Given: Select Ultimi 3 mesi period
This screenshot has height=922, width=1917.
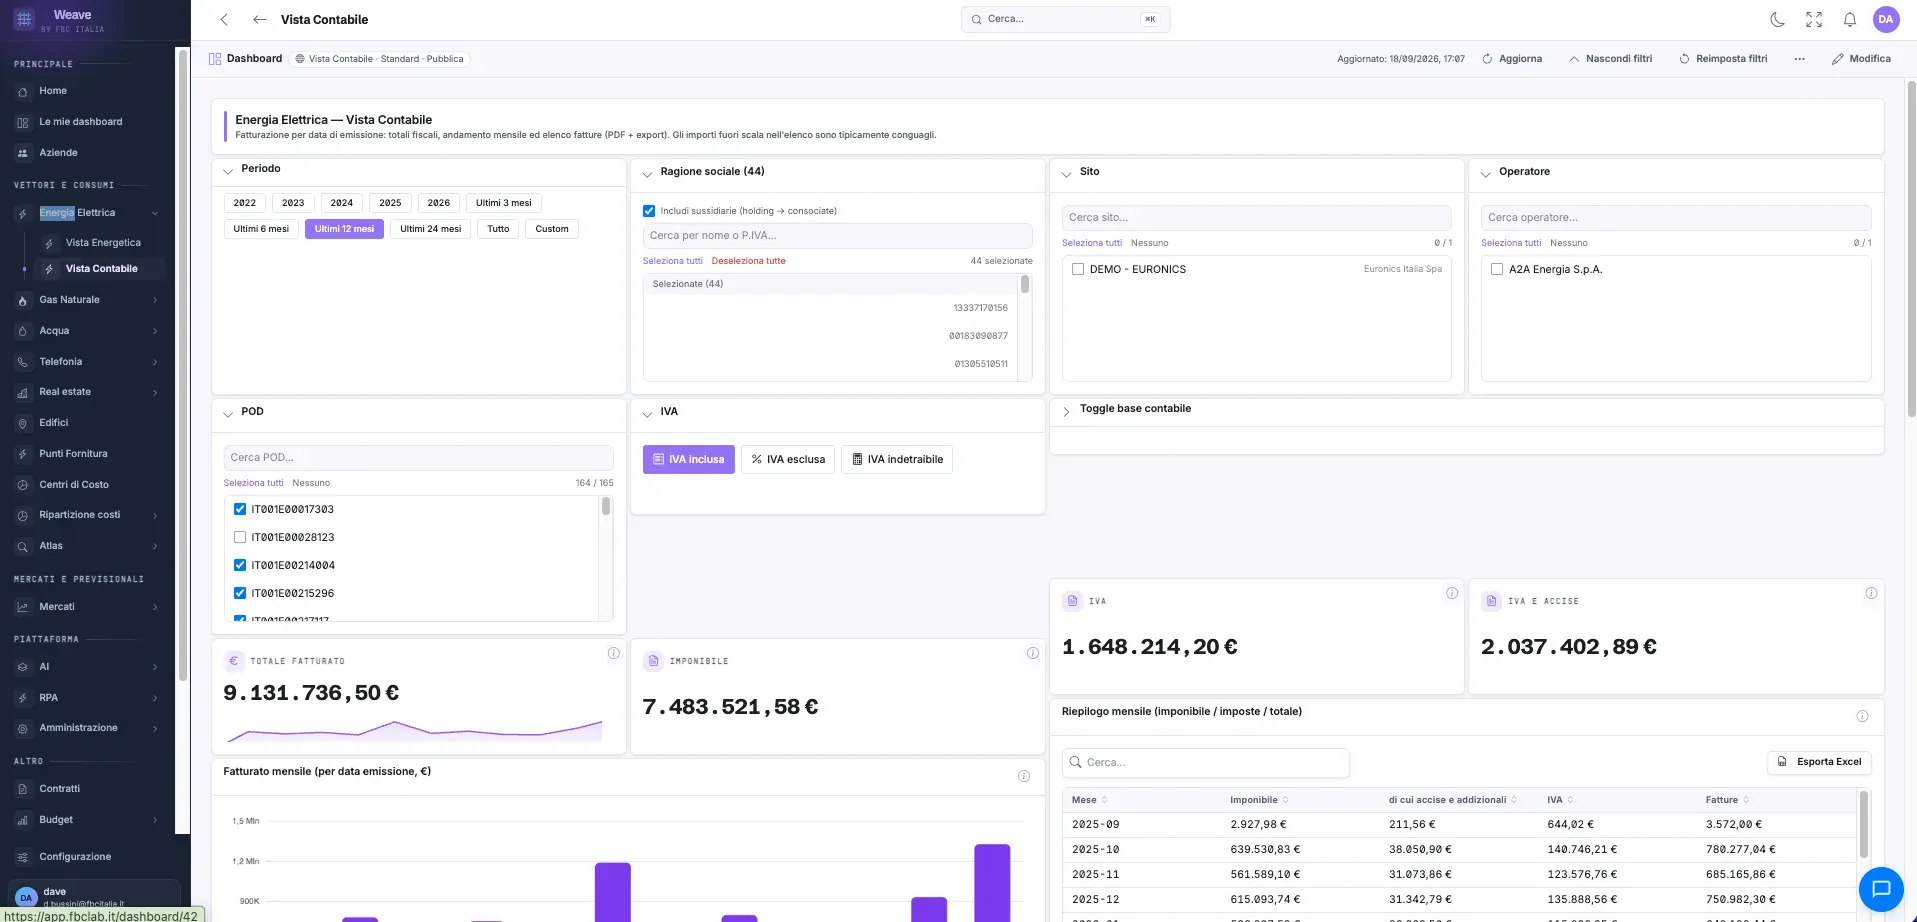Looking at the screenshot, I should point(504,203).
